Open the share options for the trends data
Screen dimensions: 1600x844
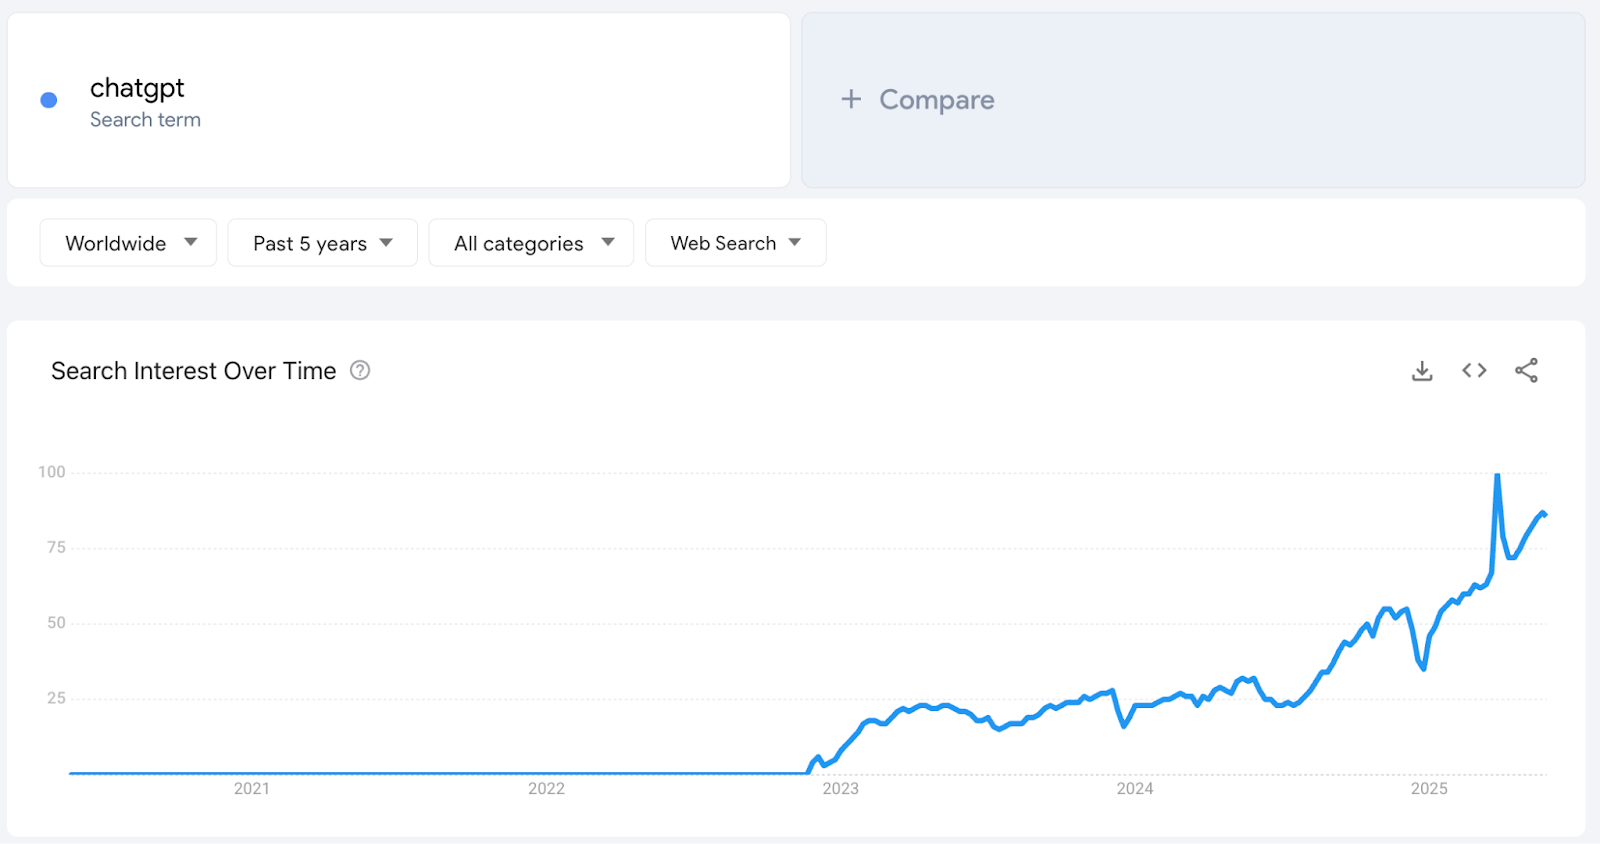(1526, 370)
